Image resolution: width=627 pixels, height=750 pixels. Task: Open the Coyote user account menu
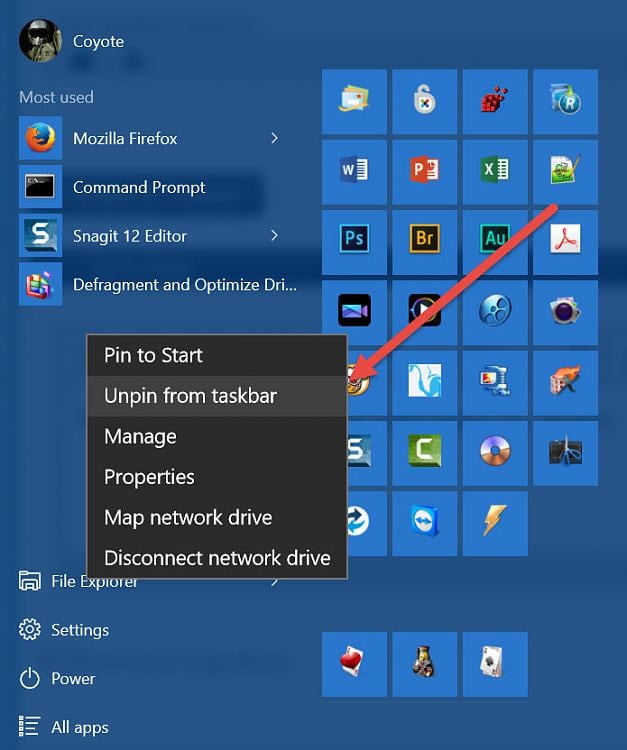tap(72, 41)
